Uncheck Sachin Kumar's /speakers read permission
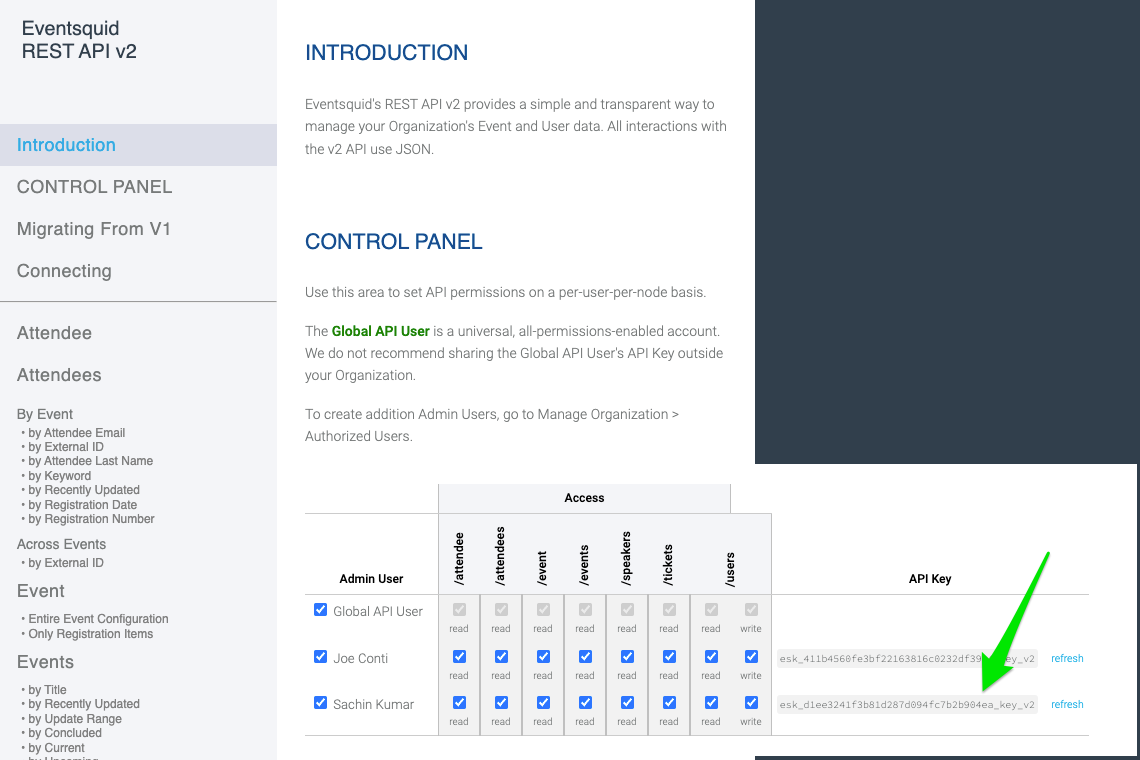This screenshot has height=760, width=1140. tap(627, 703)
